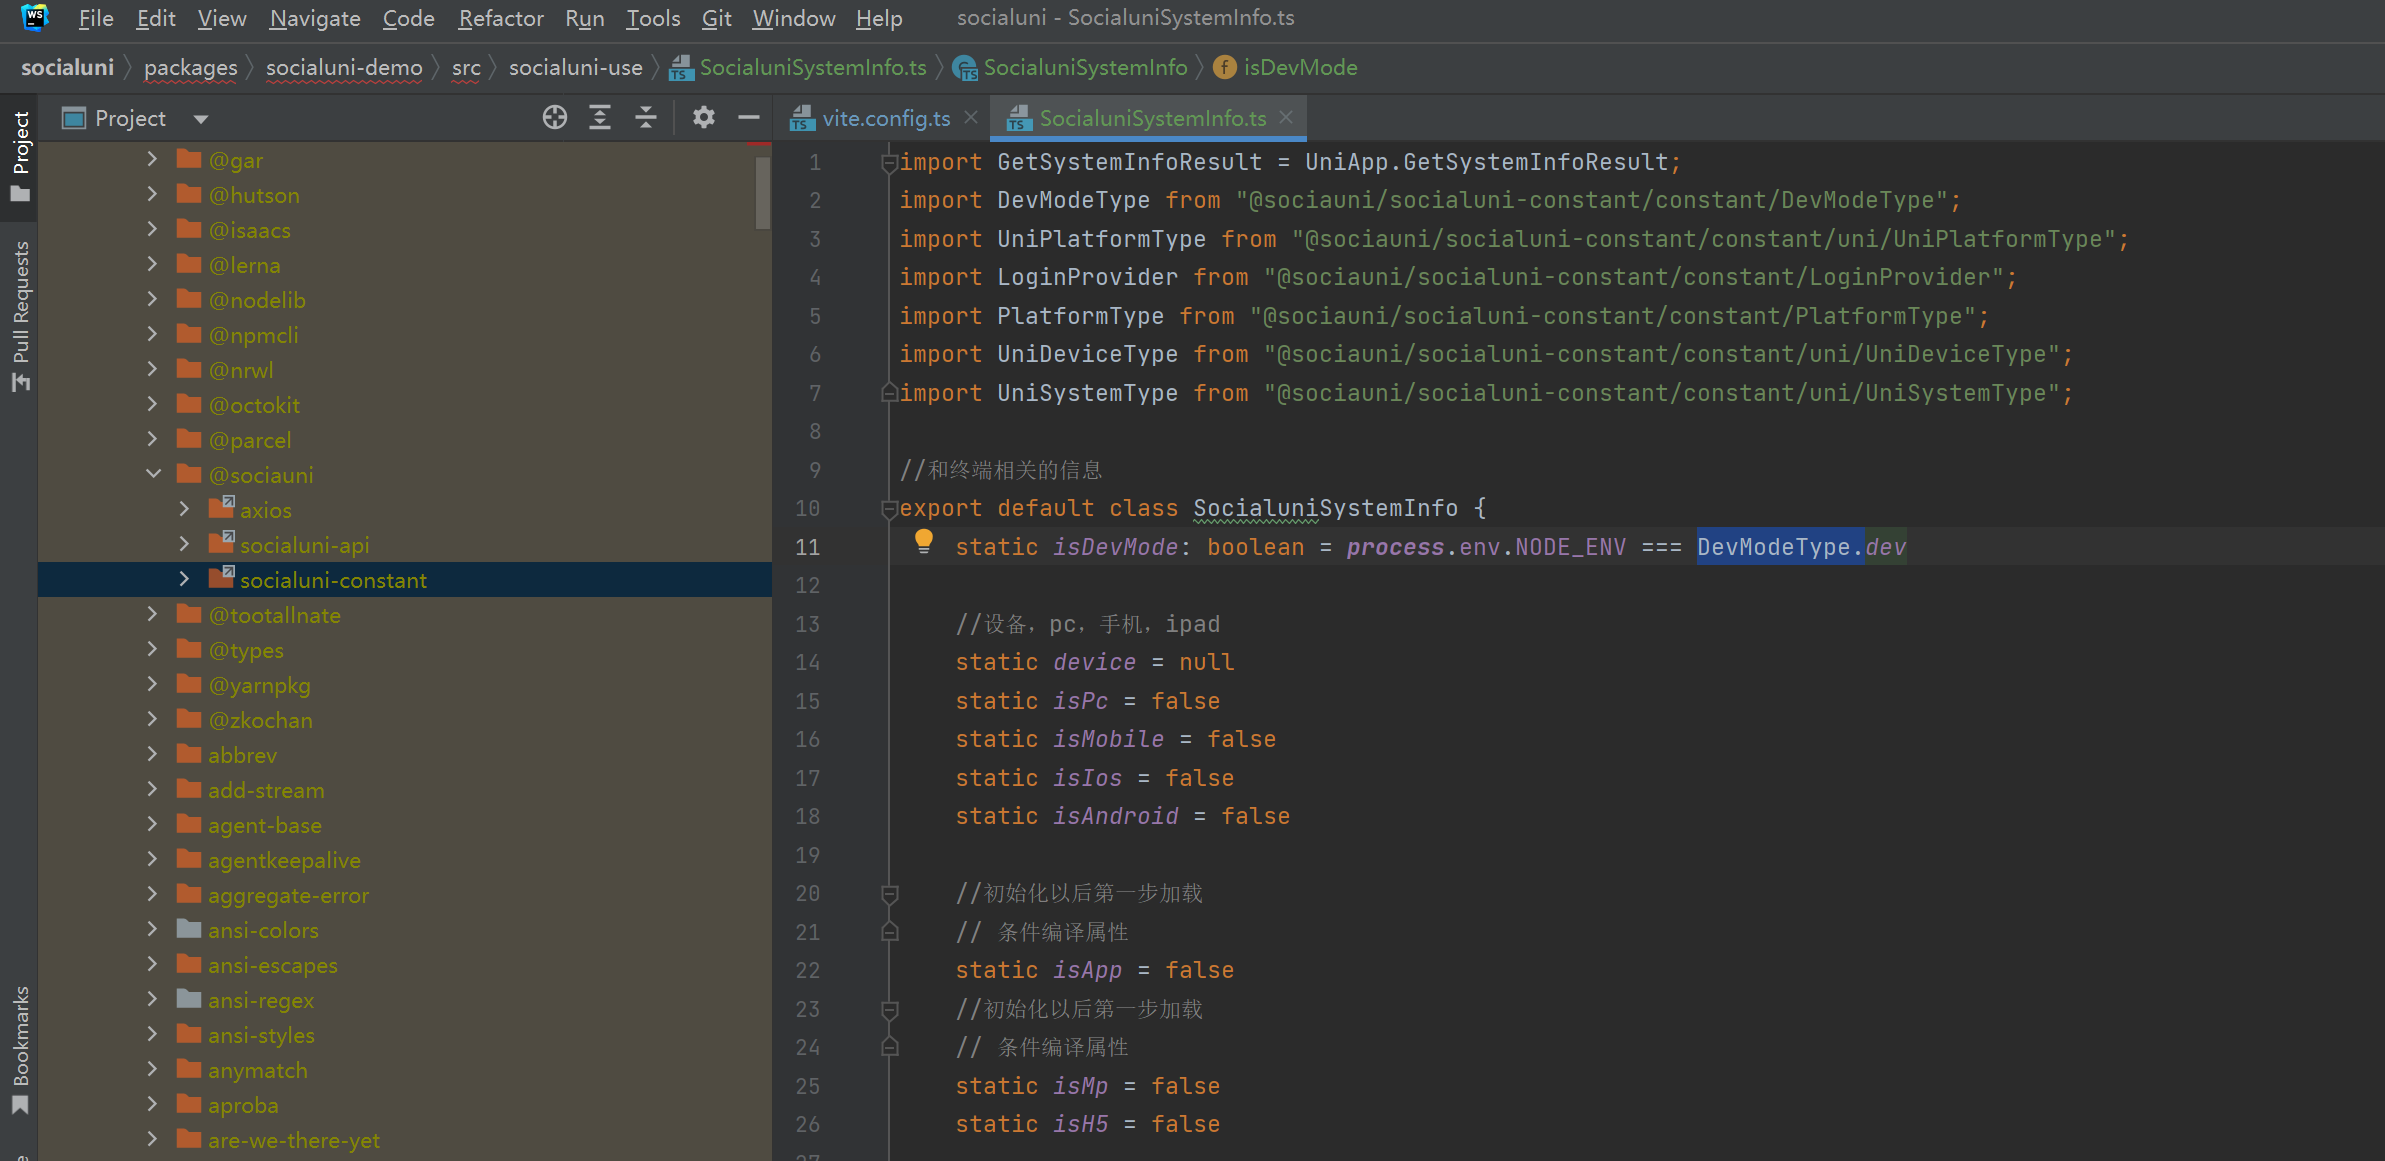
Task: Open Project view settings gear
Action: click(x=704, y=117)
